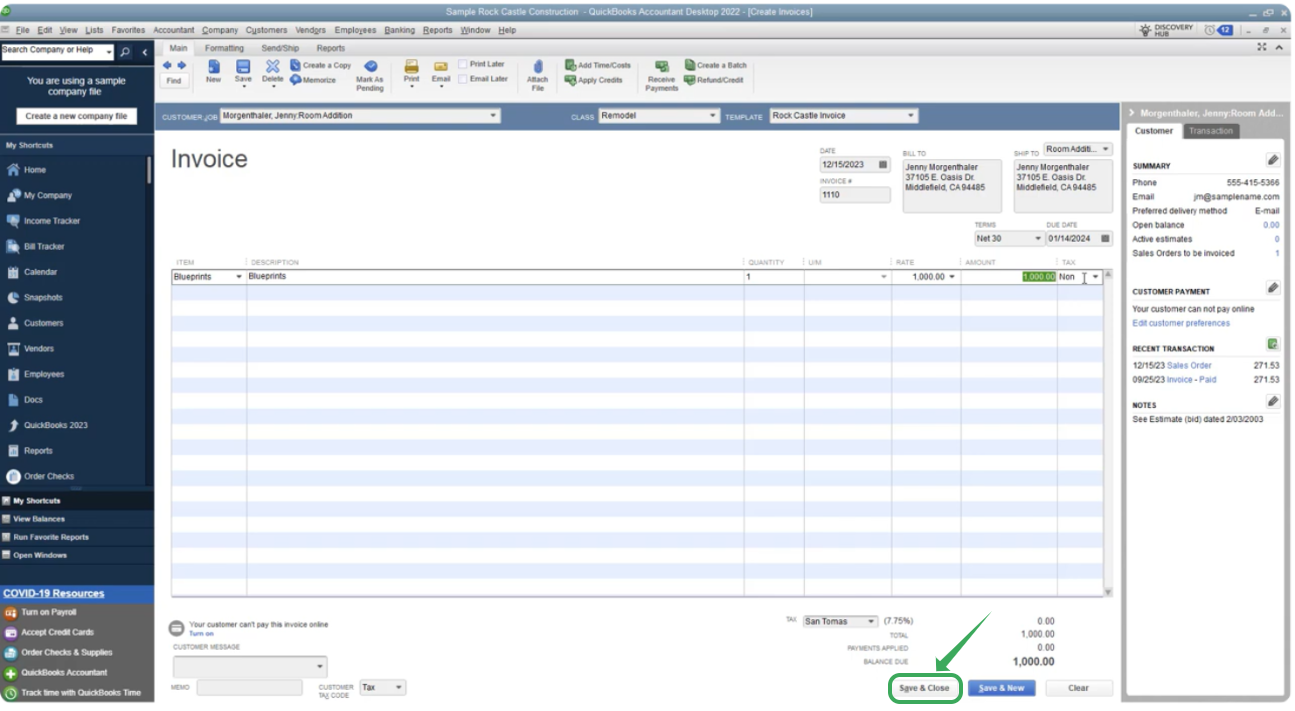This screenshot has height=711, width=1295.
Task: Open the Transaction tab in side panel
Action: click(1211, 131)
